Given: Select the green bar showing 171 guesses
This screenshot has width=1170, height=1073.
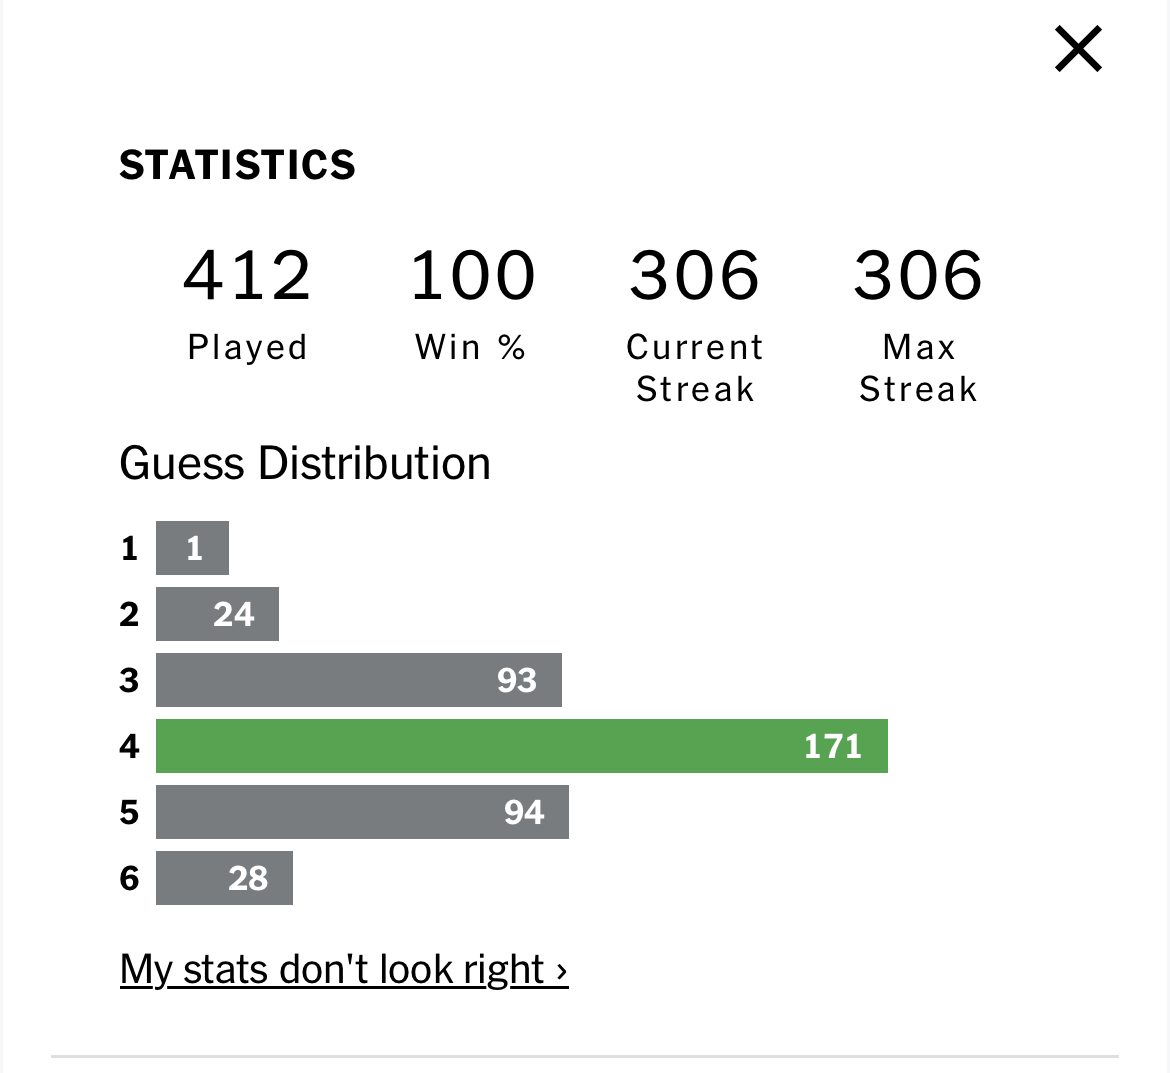Looking at the screenshot, I should click(x=522, y=746).
